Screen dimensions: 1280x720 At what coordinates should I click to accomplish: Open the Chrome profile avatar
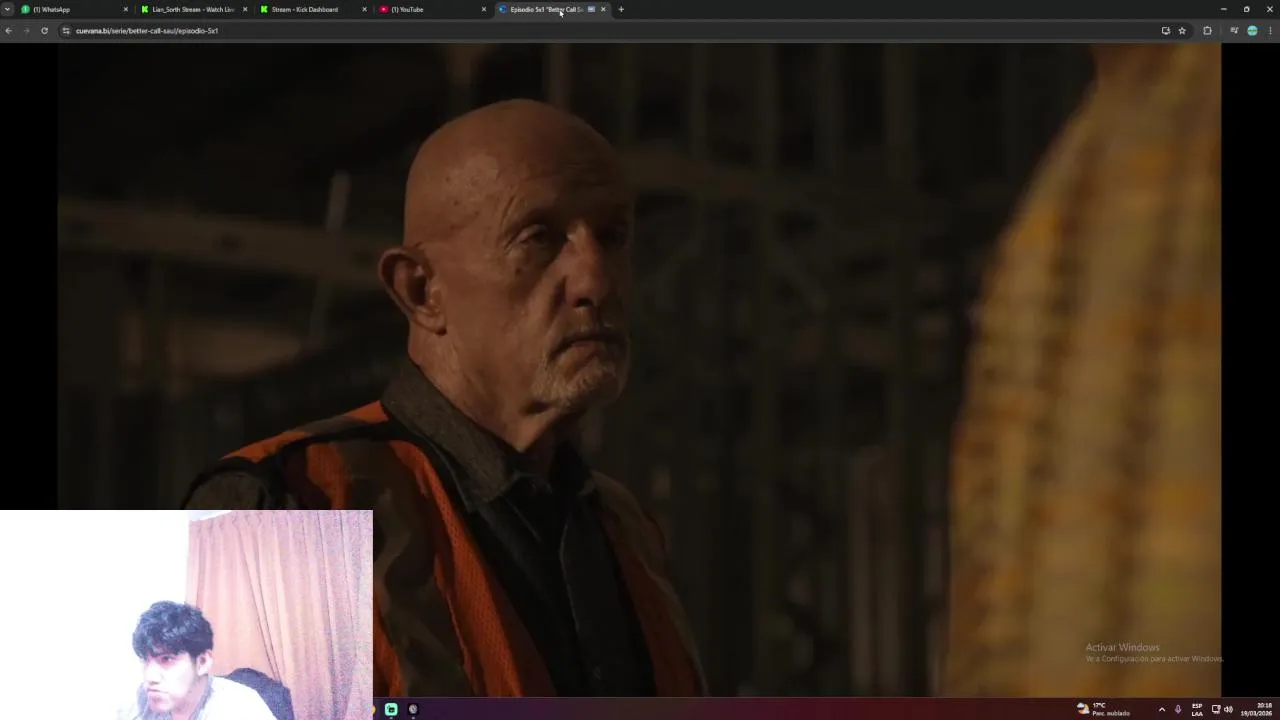(1252, 31)
